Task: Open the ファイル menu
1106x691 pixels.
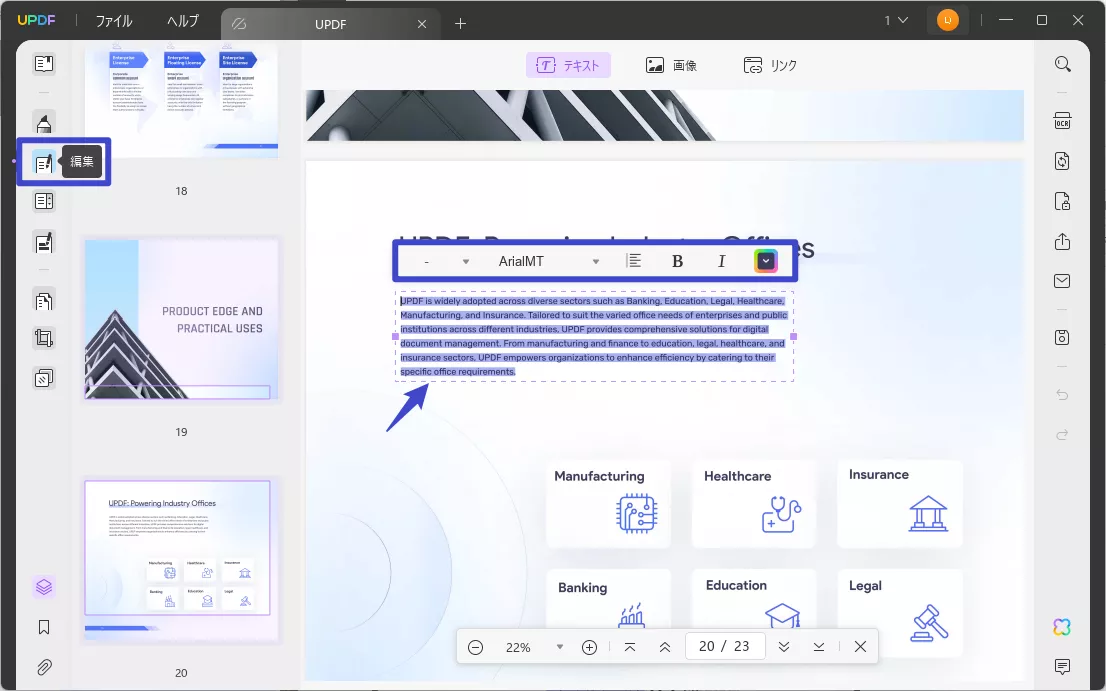Action: [x=114, y=21]
